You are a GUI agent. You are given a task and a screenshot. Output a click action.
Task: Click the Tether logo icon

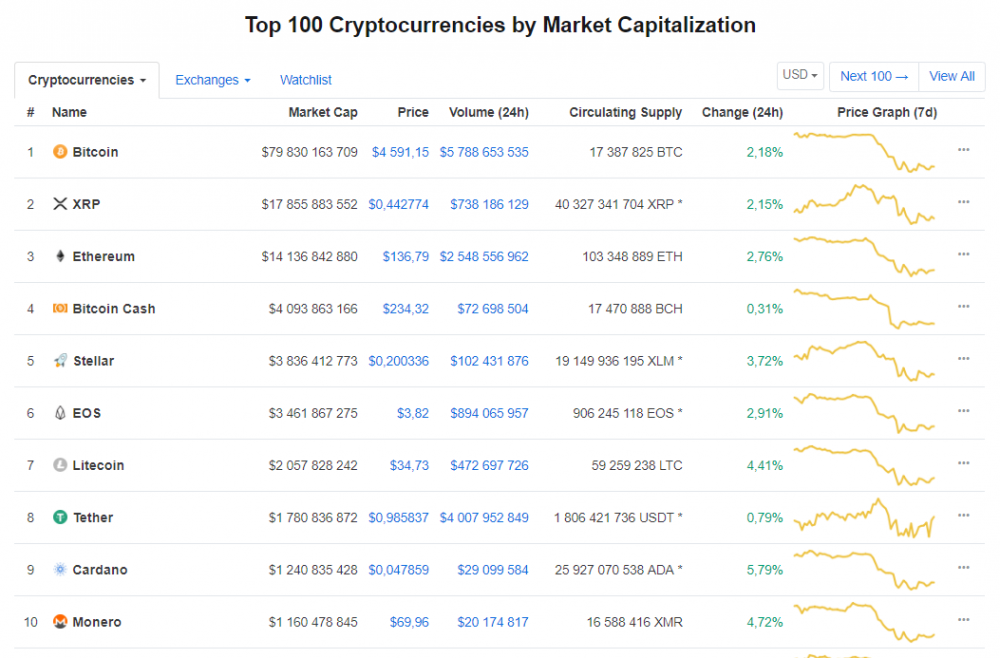[x=60, y=517]
